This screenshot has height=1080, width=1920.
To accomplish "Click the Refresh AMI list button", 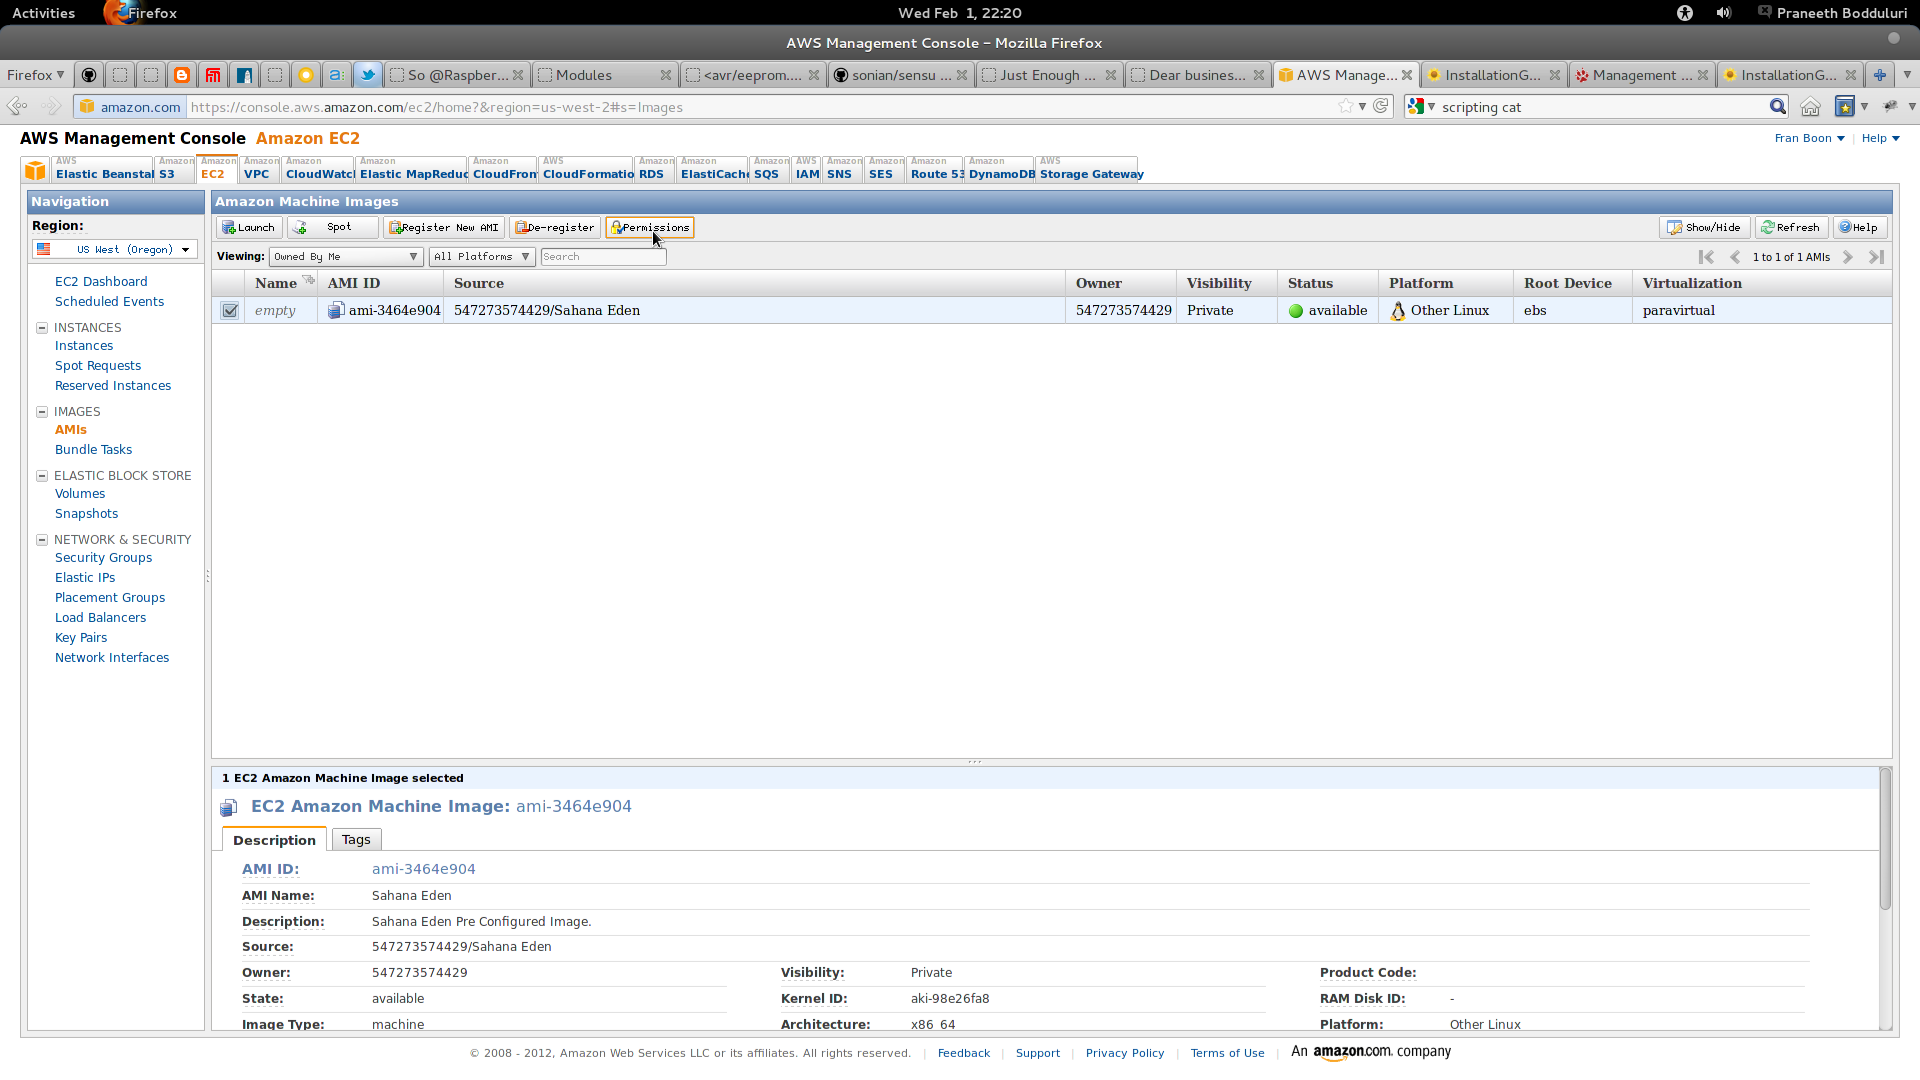I will (x=1790, y=228).
